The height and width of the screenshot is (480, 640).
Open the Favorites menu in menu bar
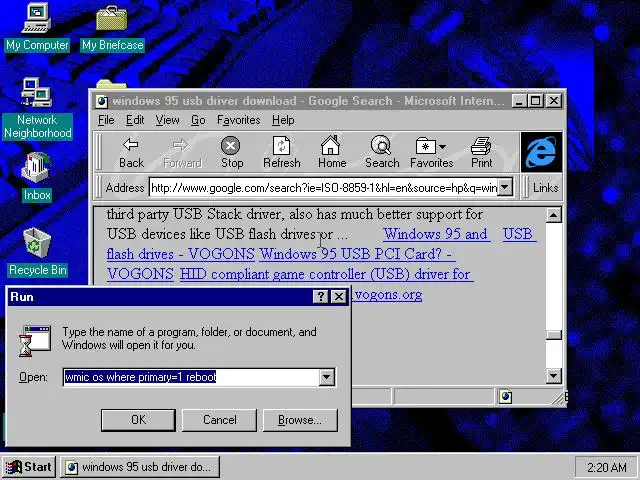[238, 120]
